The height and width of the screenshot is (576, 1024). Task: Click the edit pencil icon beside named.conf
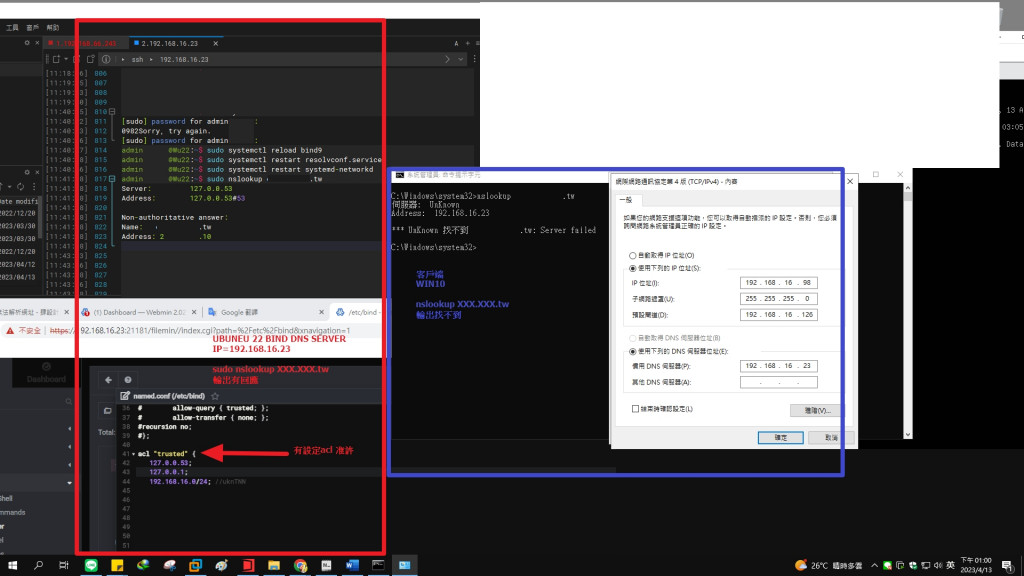coord(125,396)
